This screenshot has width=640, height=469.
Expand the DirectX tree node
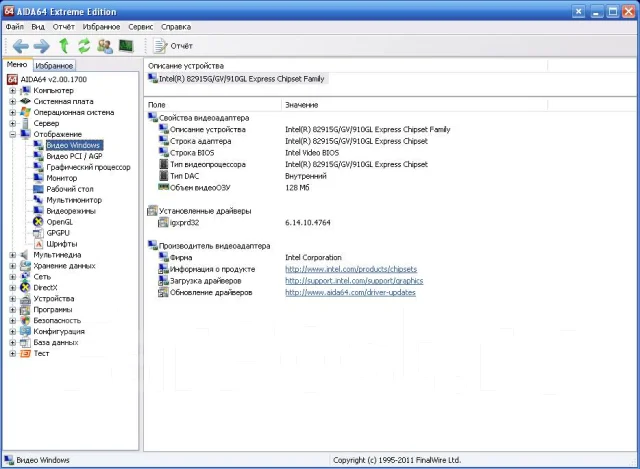pyautogui.click(x=13, y=287)
